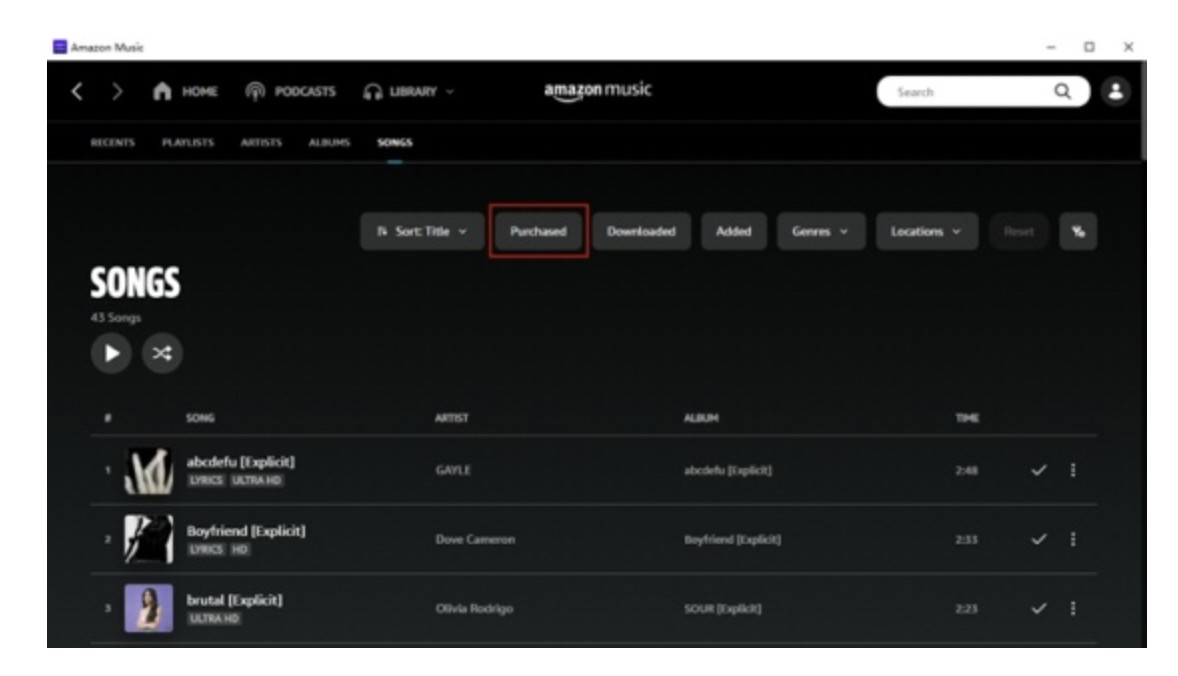Screen dimensions: 1178x676
Task: Open more options for abcdefu
Action: click(1073, 470)
